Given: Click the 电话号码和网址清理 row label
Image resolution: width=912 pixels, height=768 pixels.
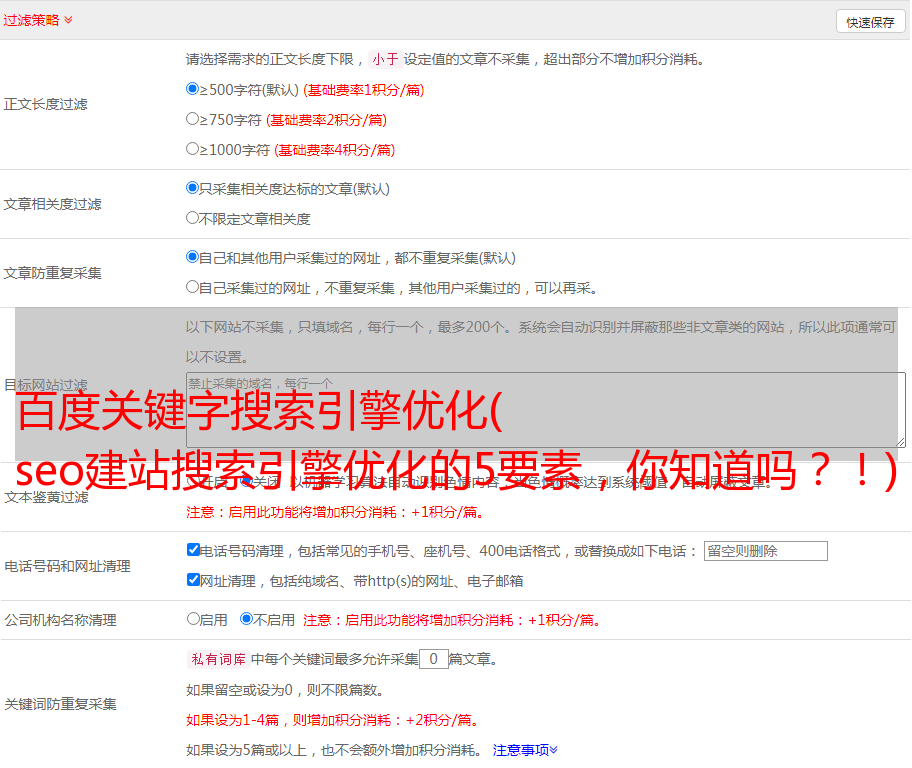Looking at the screenshot, I should pyautogui.click(x=67, y=566).
